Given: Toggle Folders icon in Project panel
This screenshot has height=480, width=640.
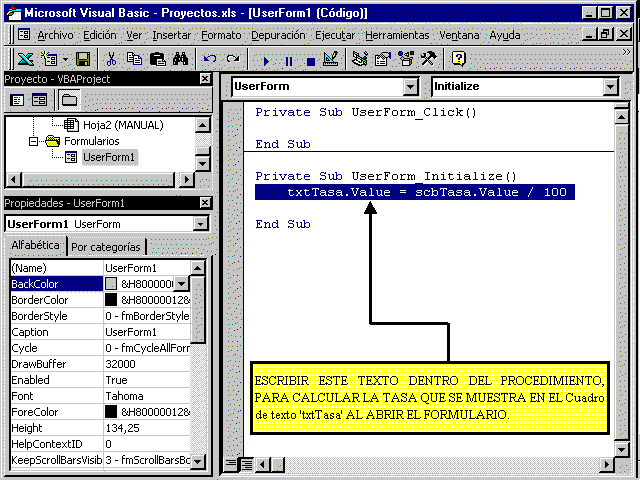Looking at the screenshot, I should pyautogui.click(x=69, y=100).
